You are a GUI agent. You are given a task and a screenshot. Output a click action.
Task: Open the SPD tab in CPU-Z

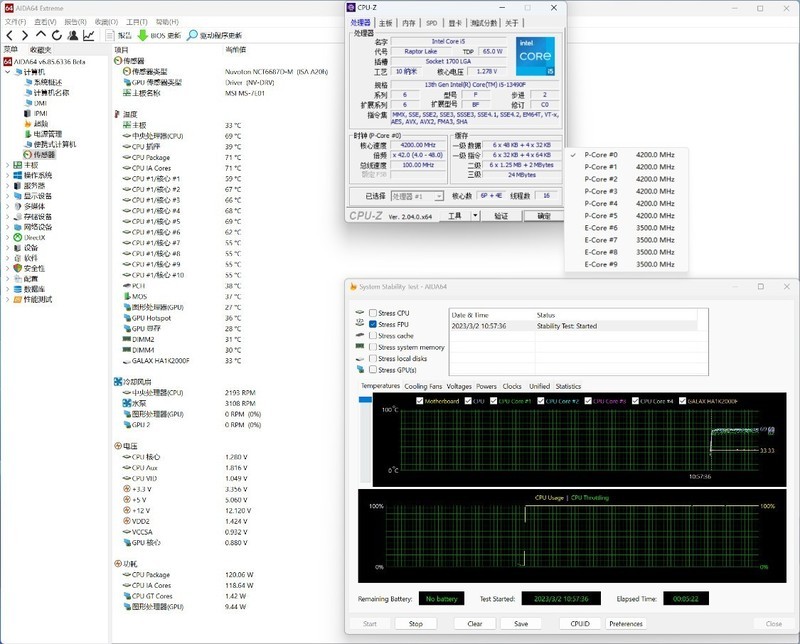431,22
